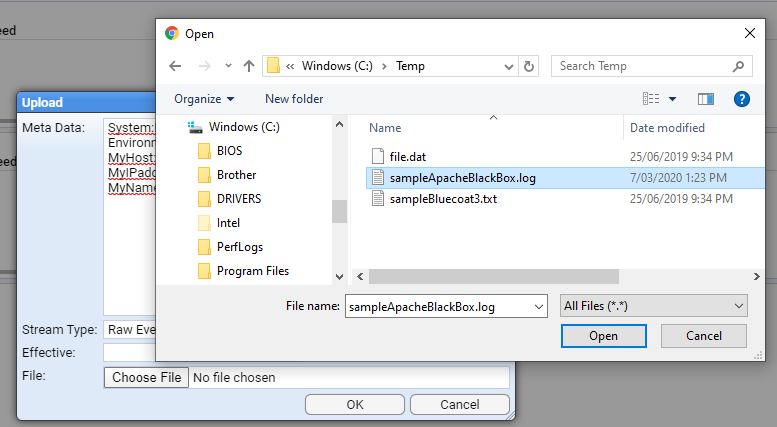Select the Program Files folder in tree
The image size is (777, 427).
[x=252, y=271]
